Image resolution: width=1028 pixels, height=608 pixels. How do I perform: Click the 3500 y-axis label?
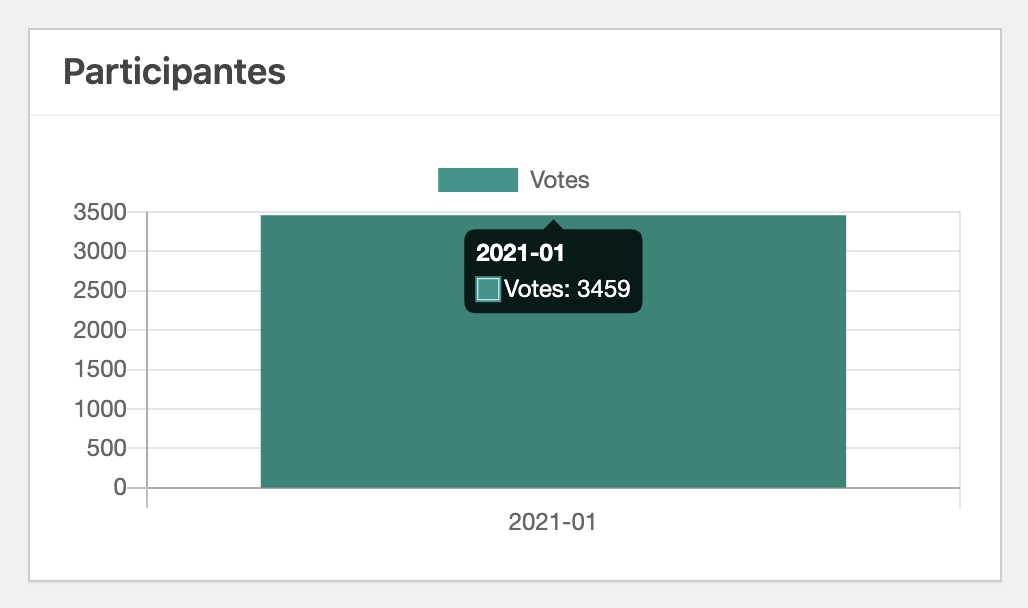[x=100, y=212]
